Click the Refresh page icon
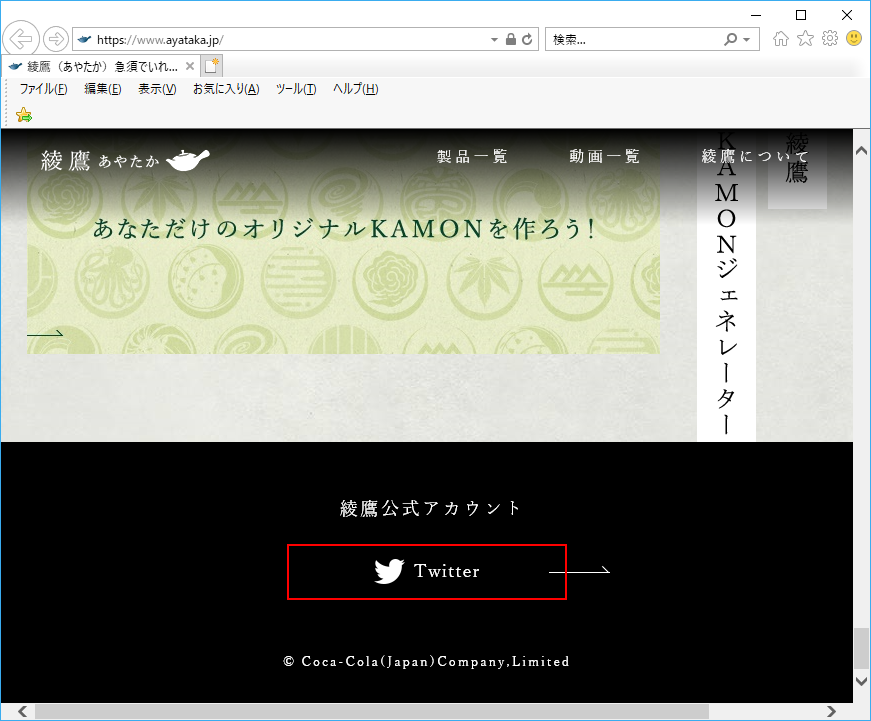Viewport: 871px width, 721px height. pos(527,39)
